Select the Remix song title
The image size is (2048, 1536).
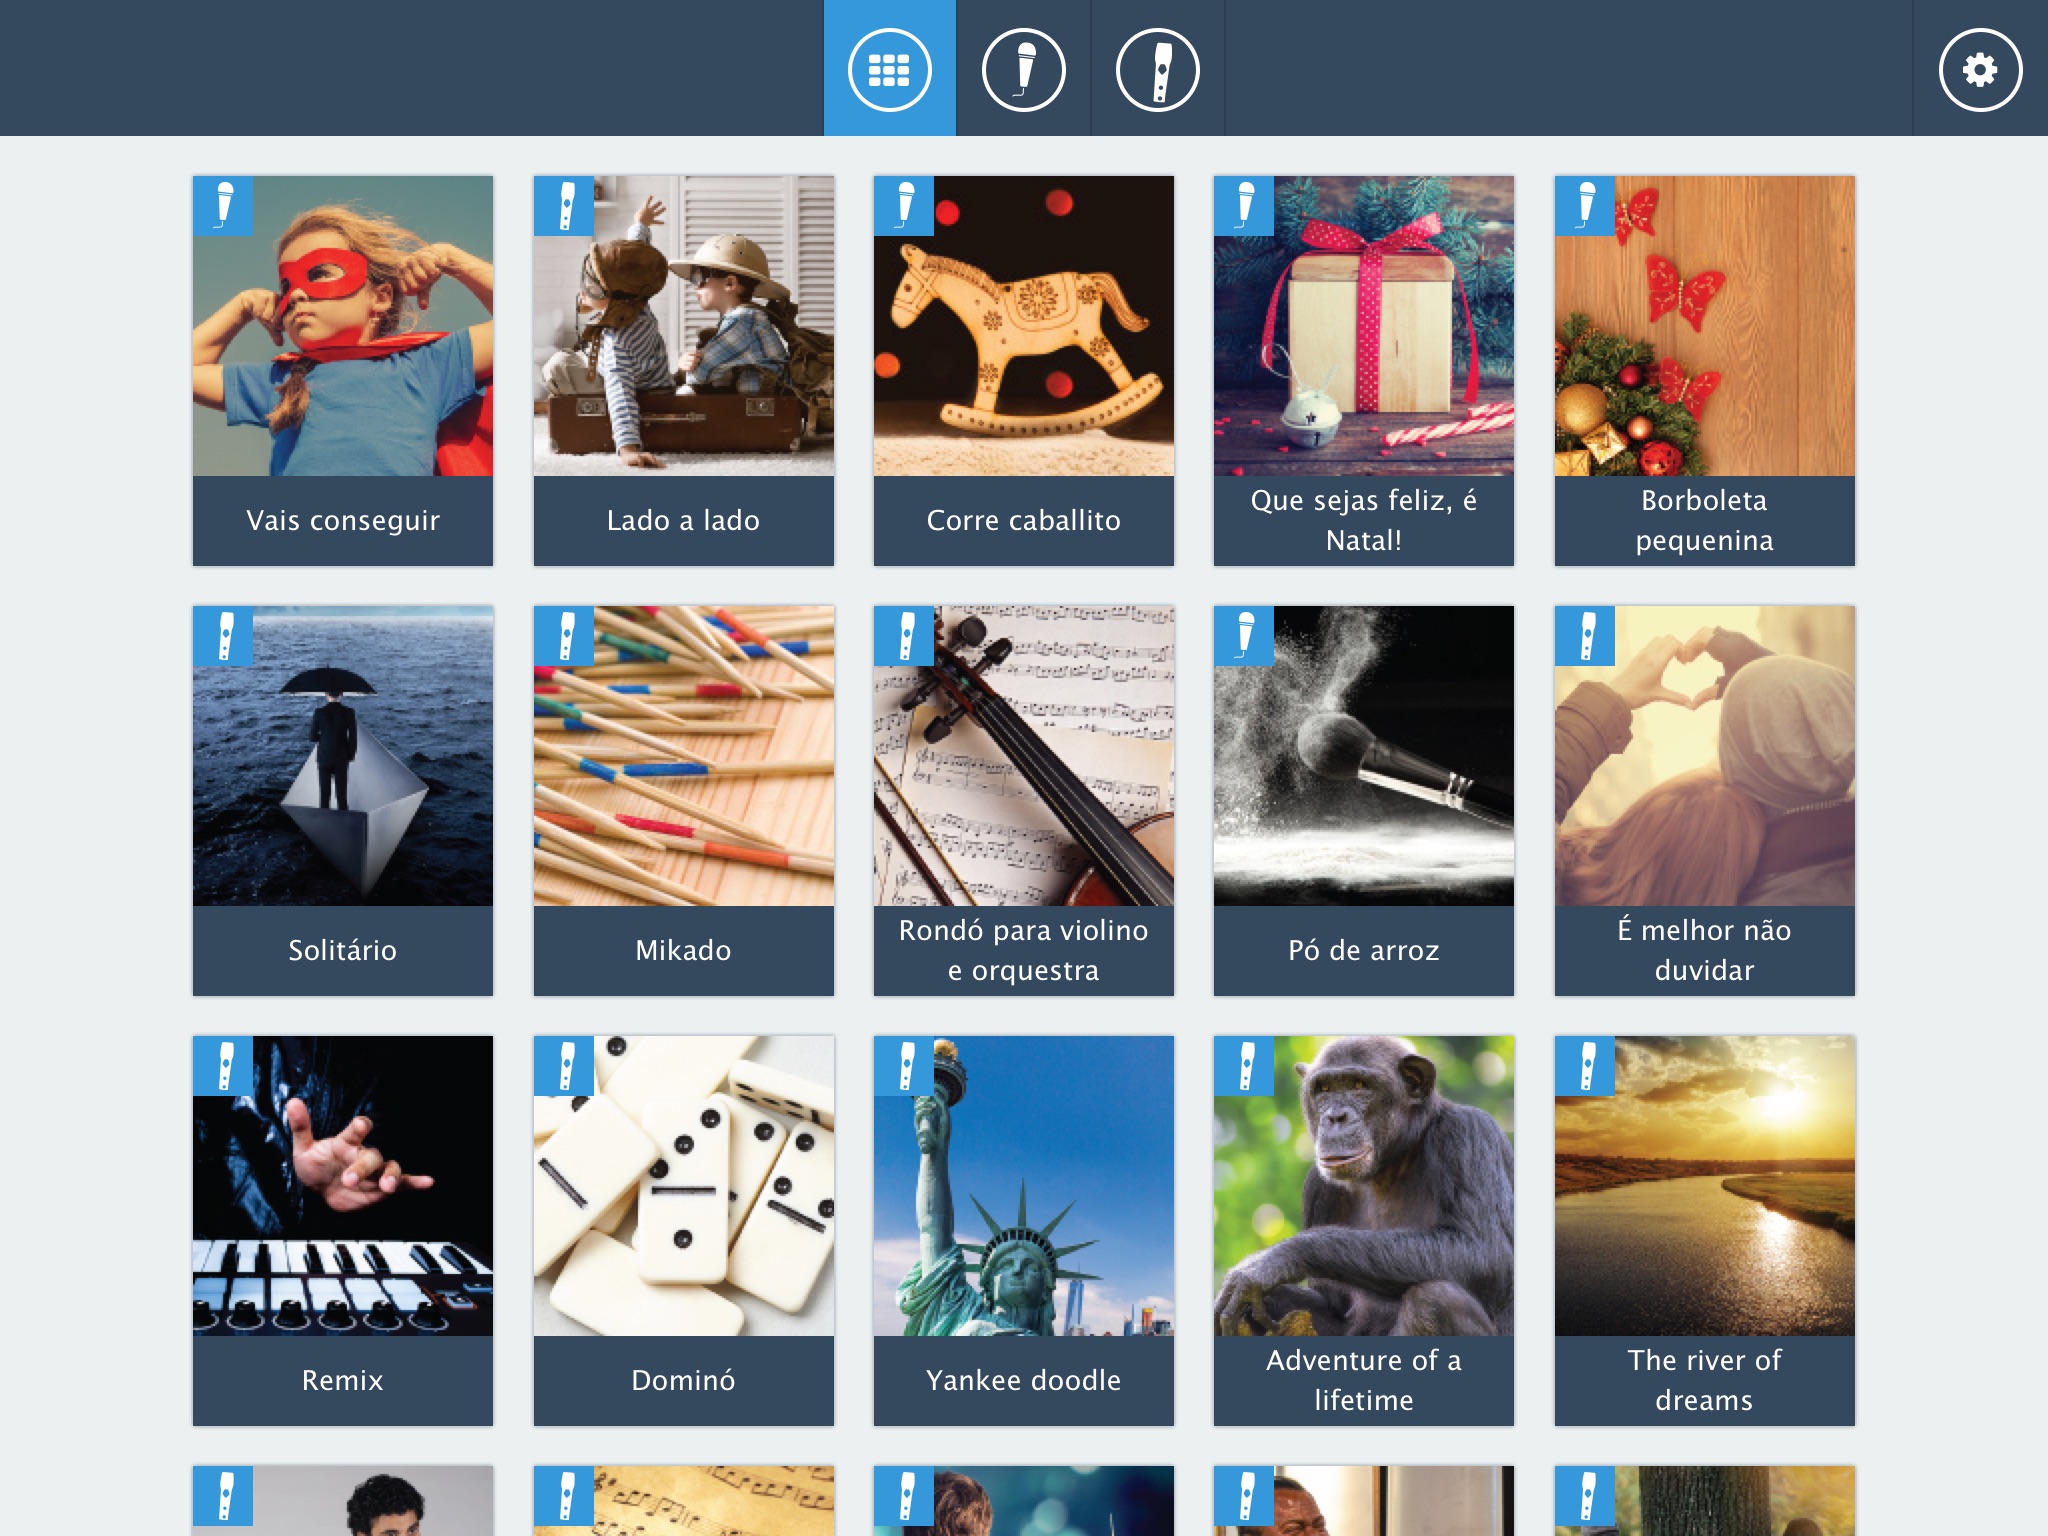[x=343, y=1380]
